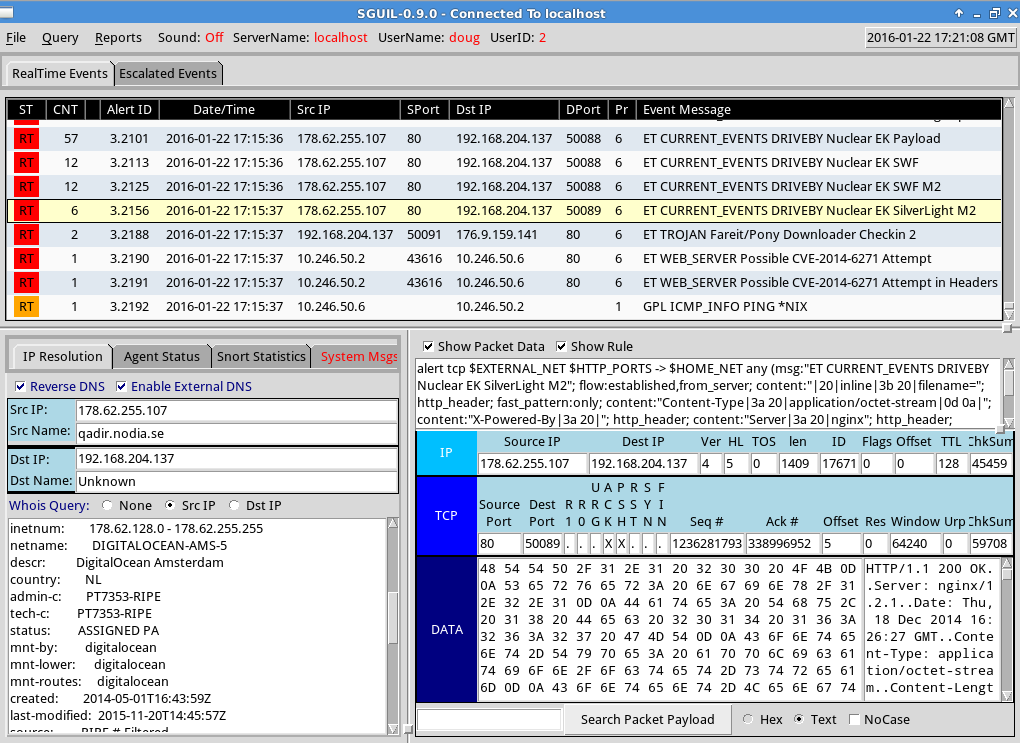Screen dimensions: 1020x743
Task: Switch to the Escalated Events tab
Action: click(x=168, y=73)
